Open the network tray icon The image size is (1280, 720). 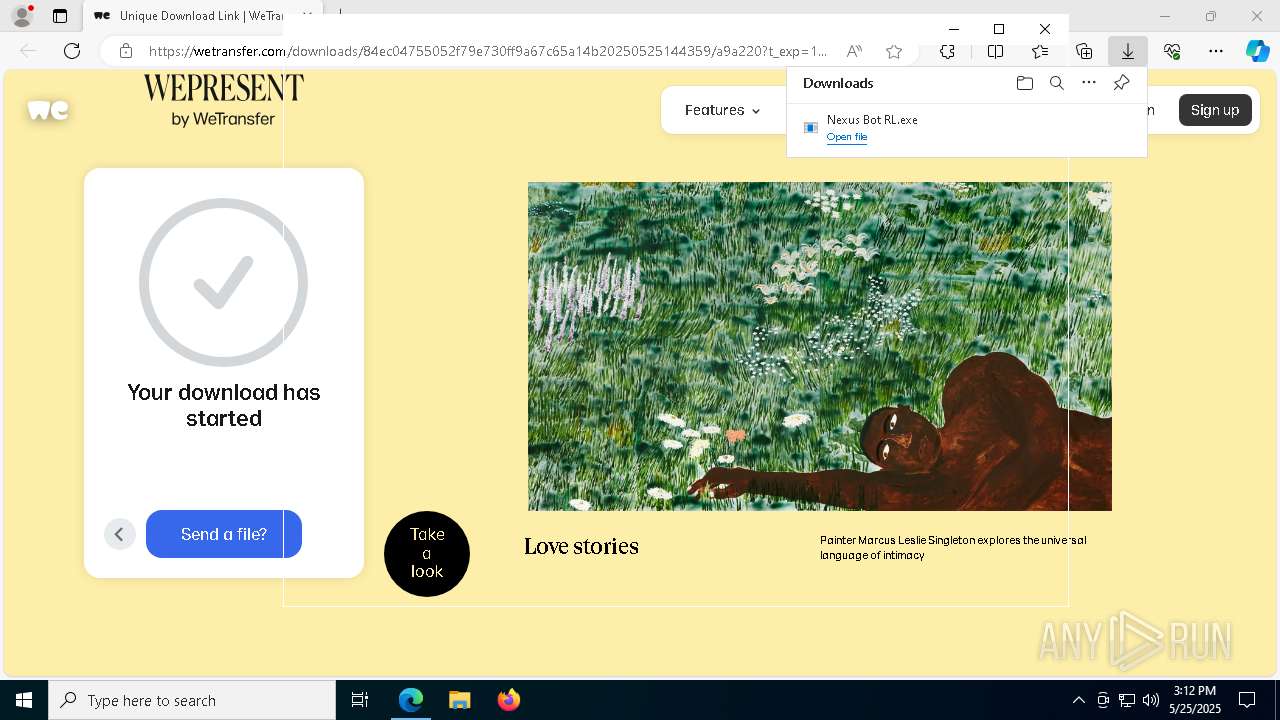[1126, 700]
